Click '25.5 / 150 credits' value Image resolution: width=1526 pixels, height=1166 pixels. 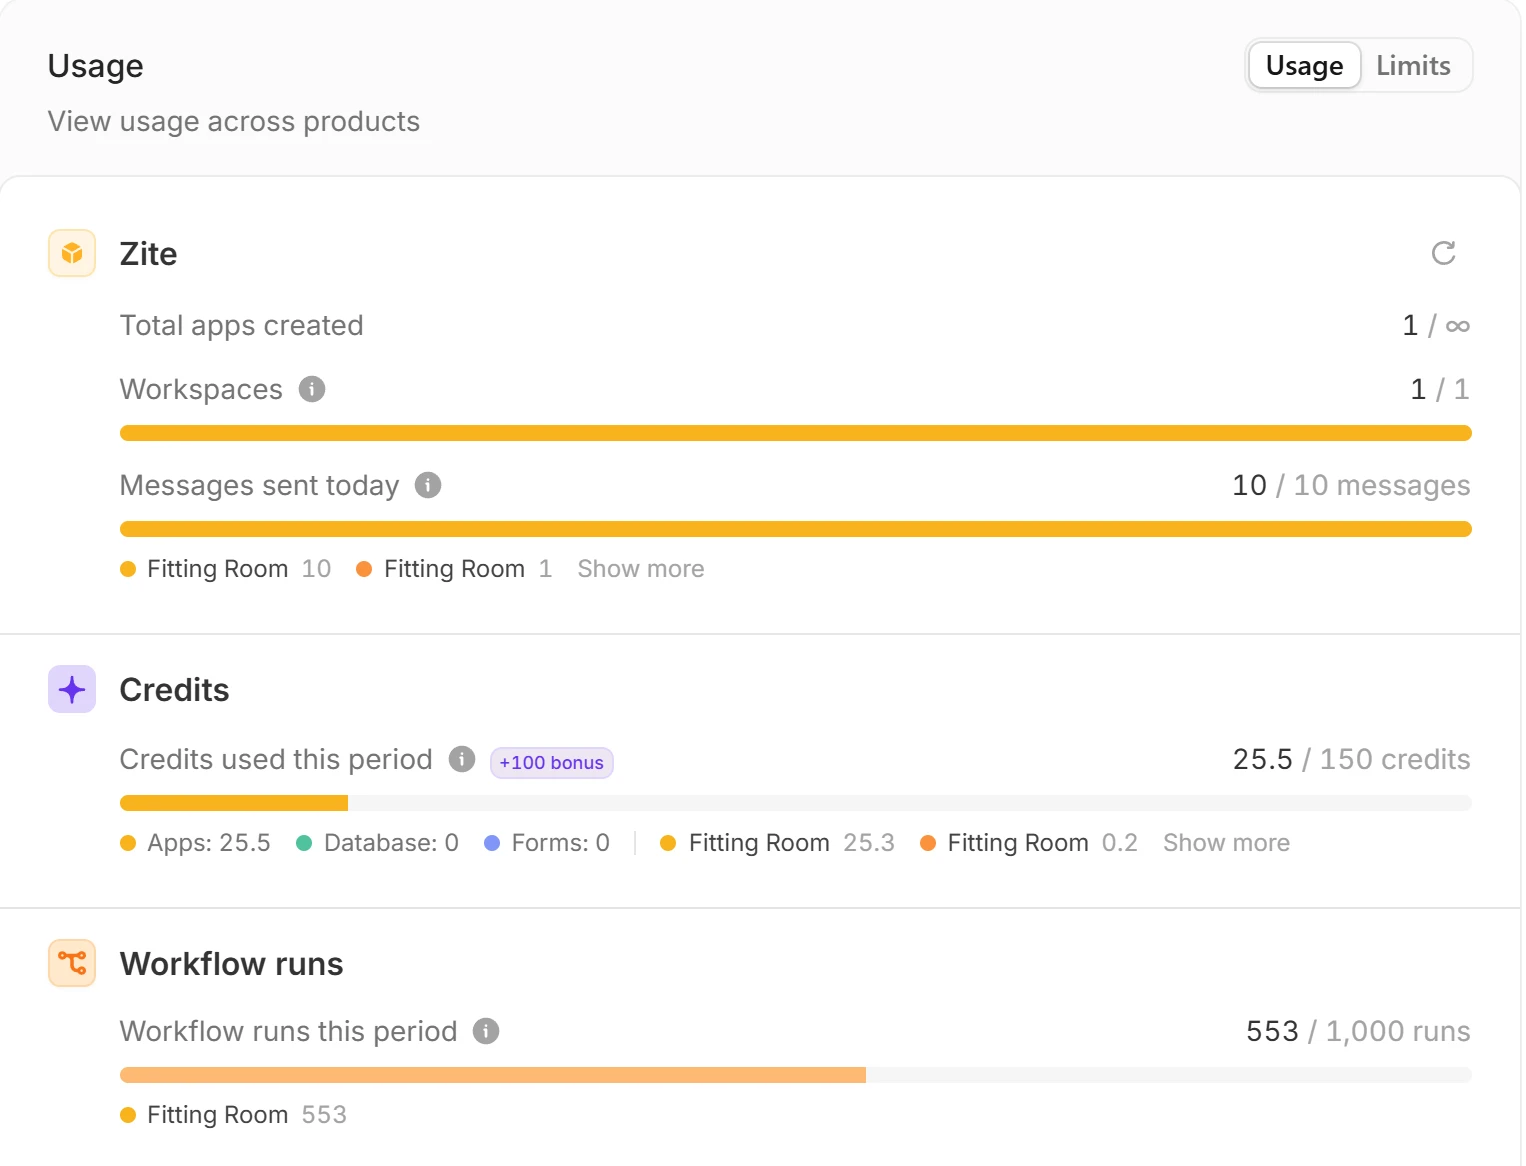click(x=1351, y=759)
